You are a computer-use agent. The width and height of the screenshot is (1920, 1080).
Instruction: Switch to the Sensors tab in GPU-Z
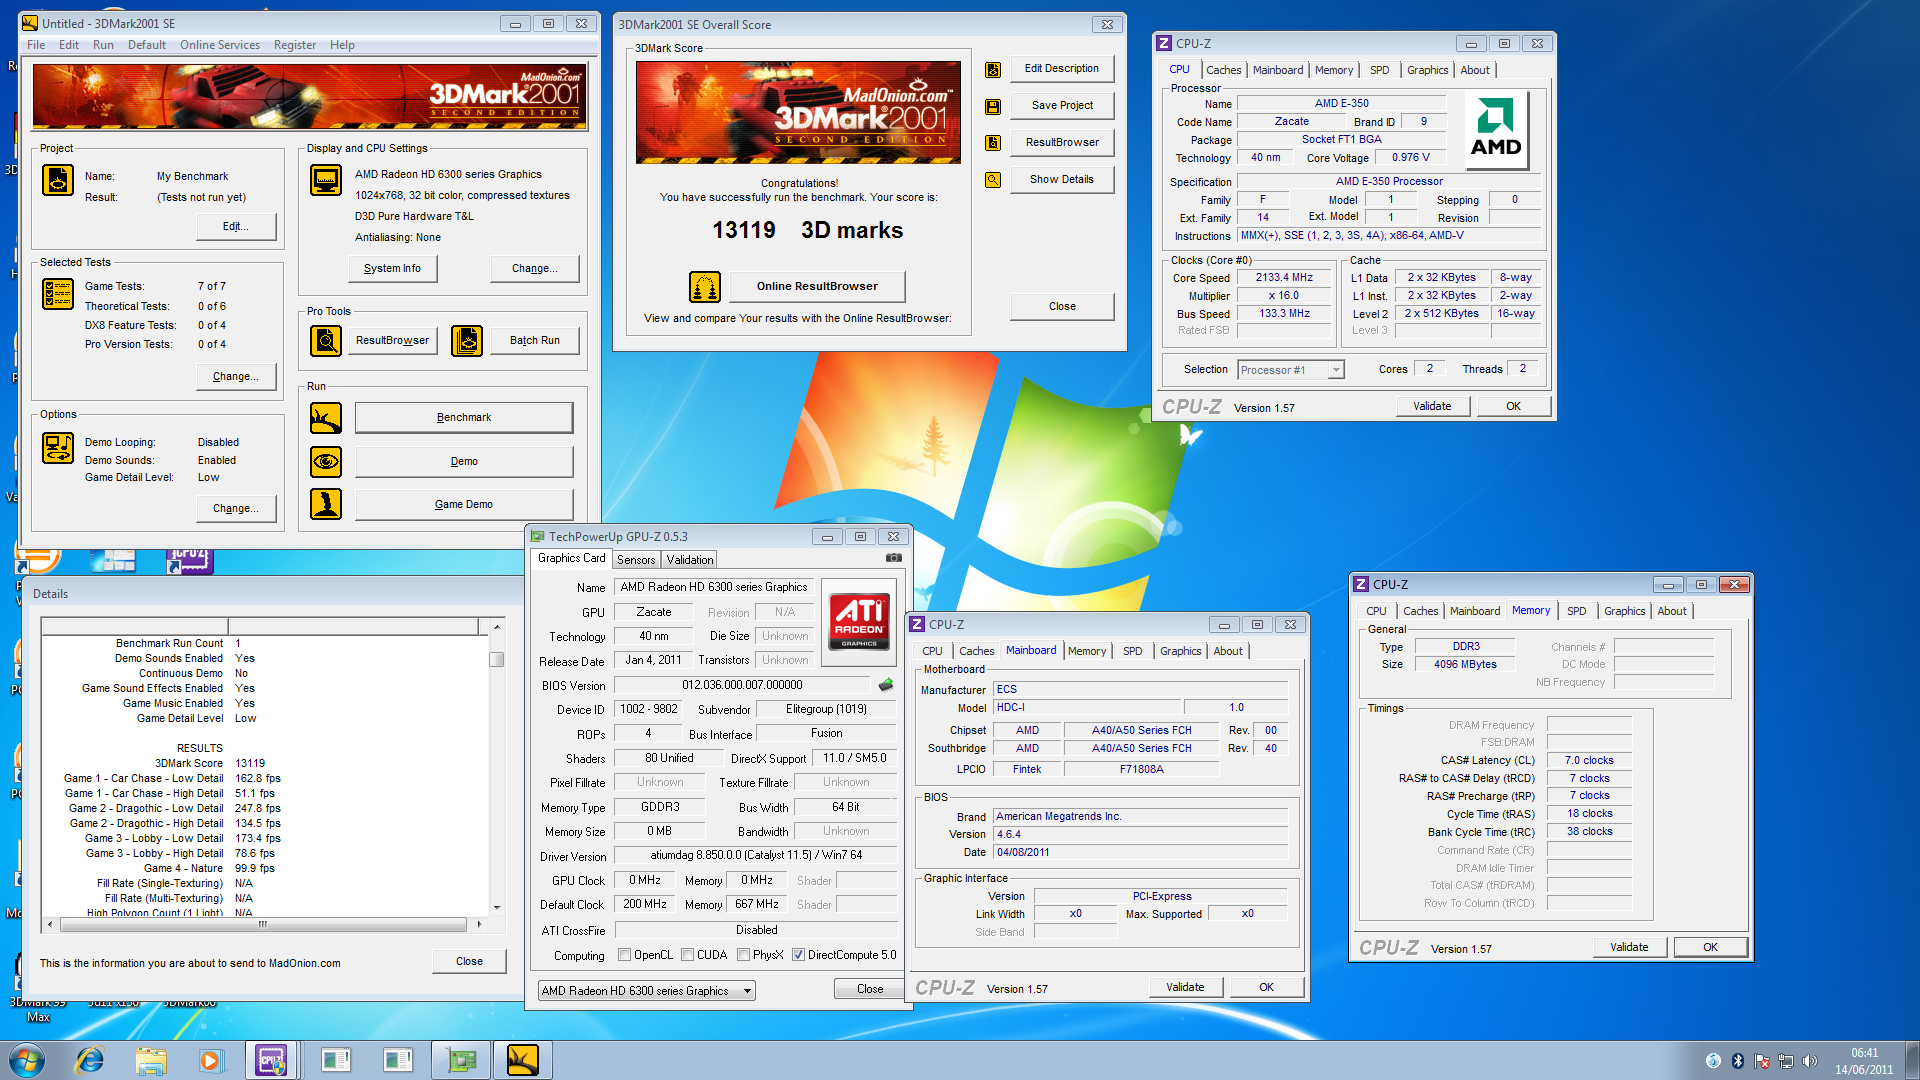(x=636, y=560)
